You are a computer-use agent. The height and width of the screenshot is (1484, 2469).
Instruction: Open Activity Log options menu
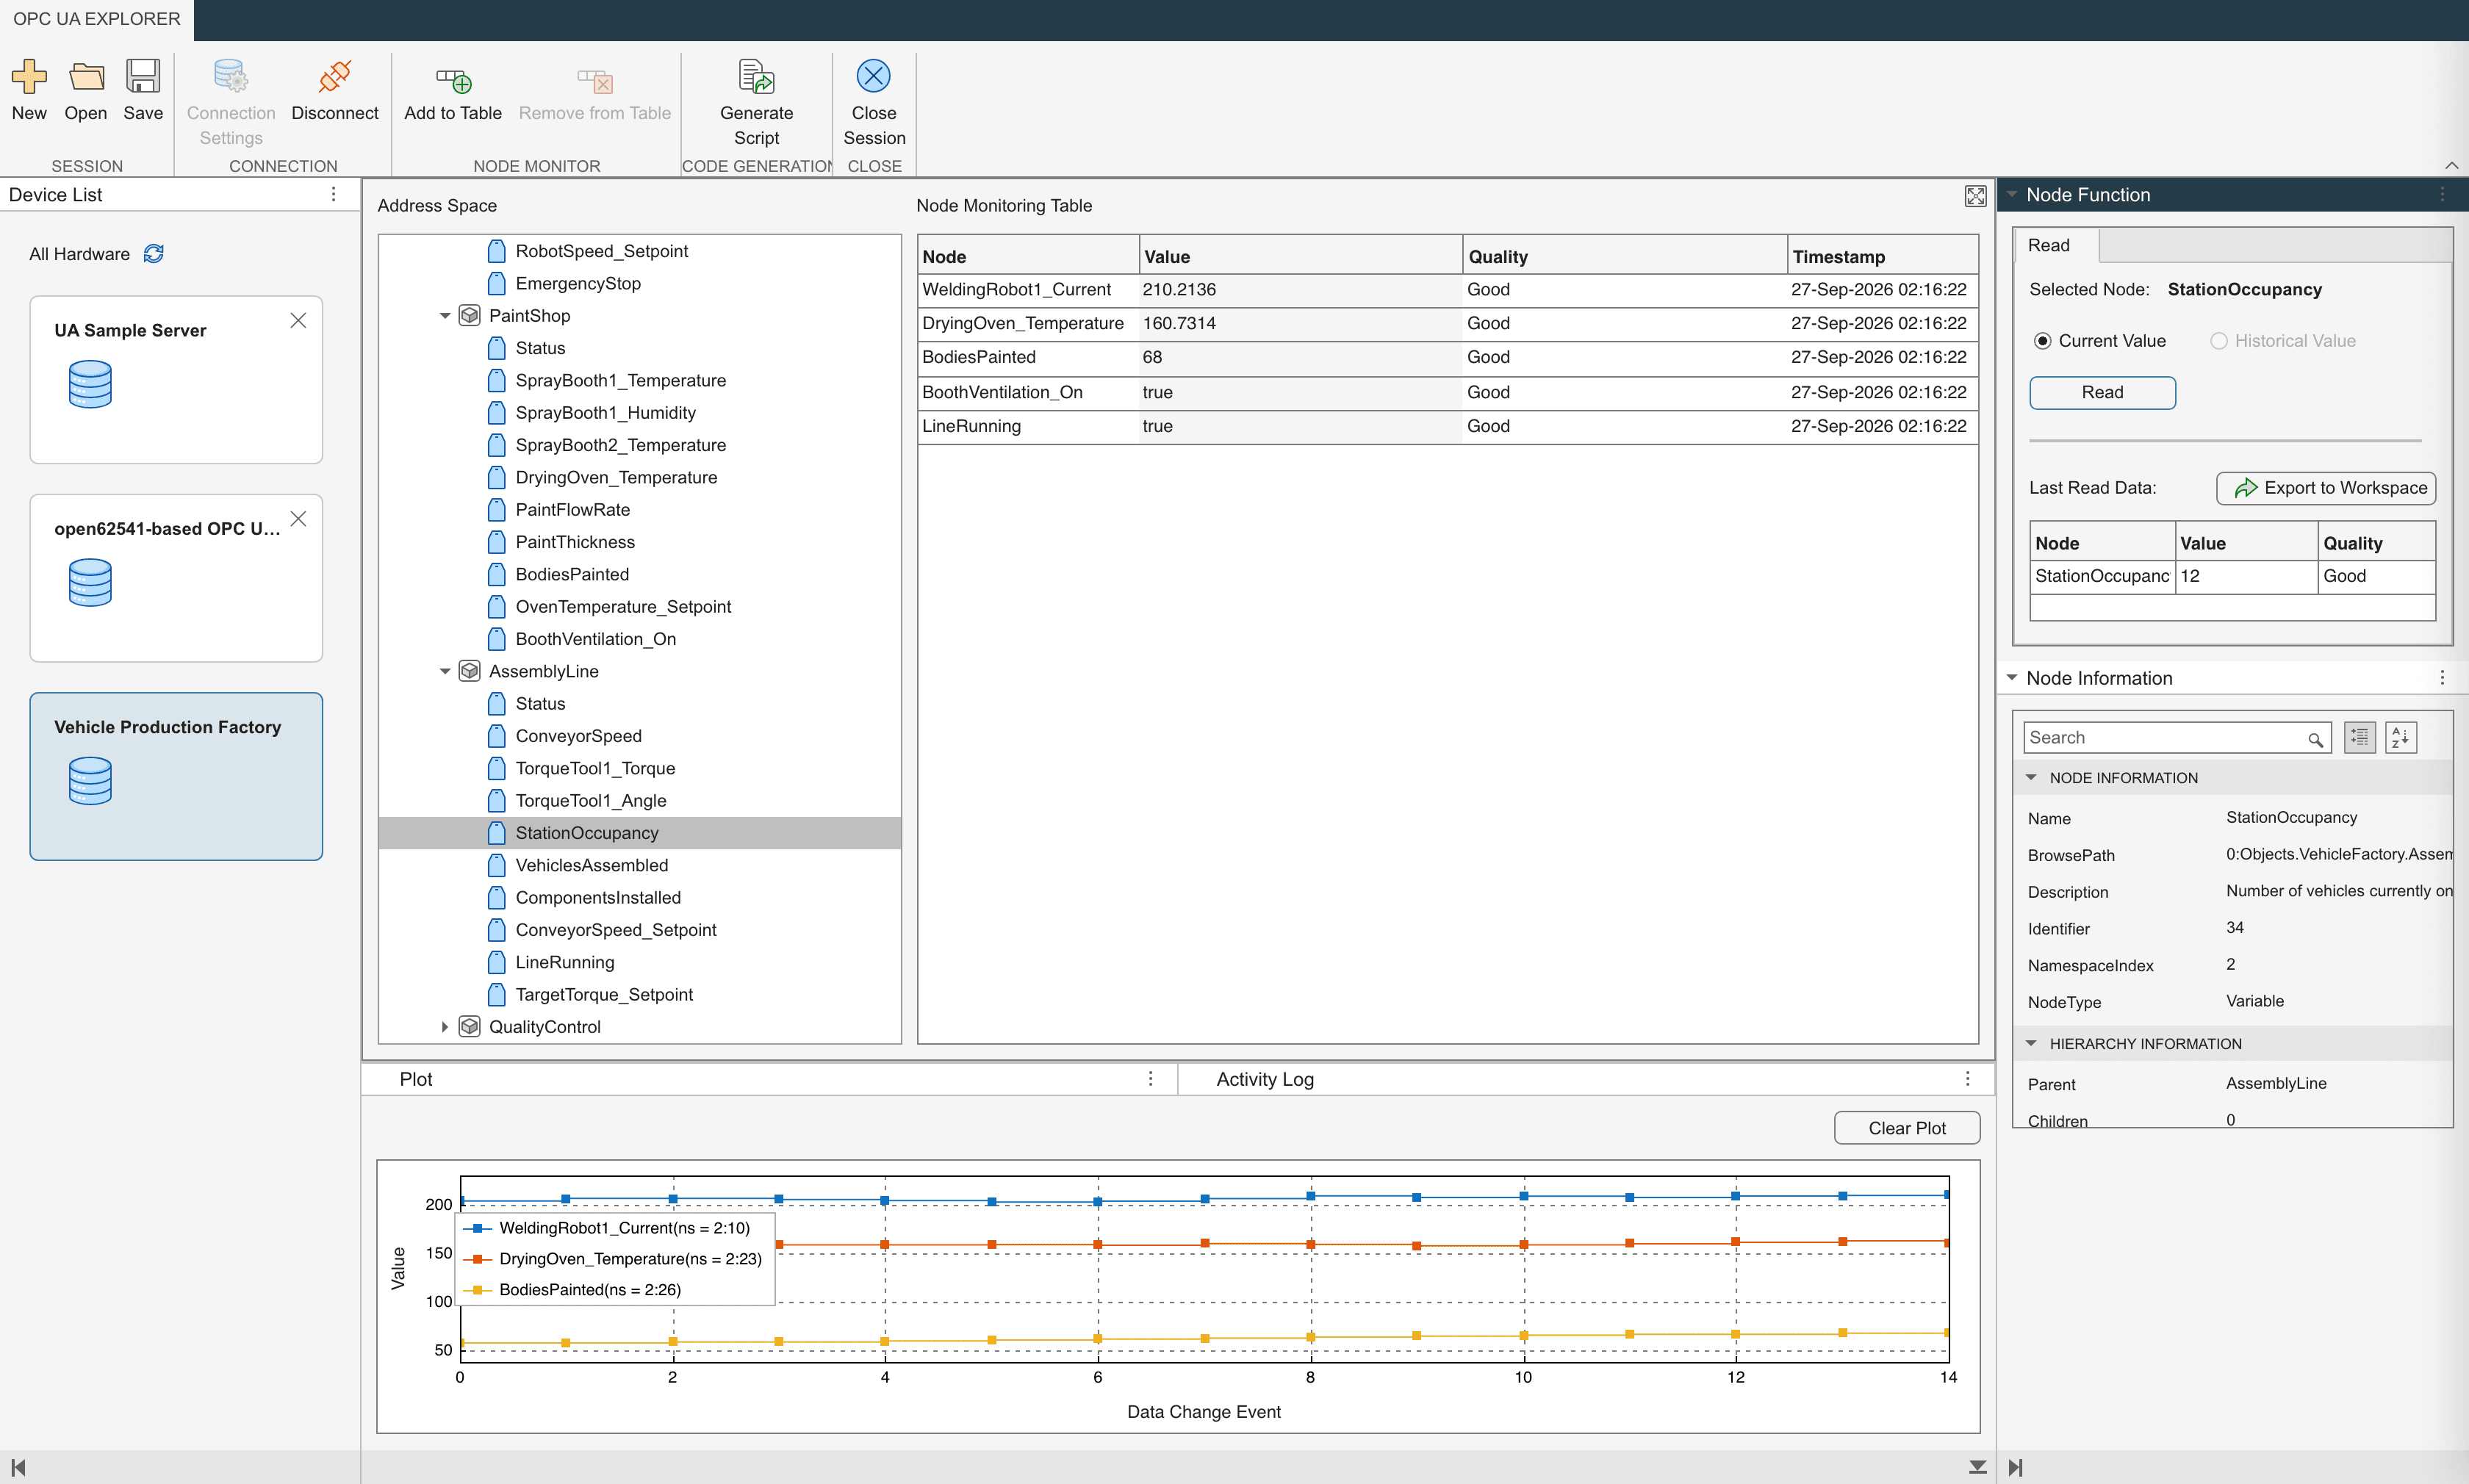click(1967, 1078)
